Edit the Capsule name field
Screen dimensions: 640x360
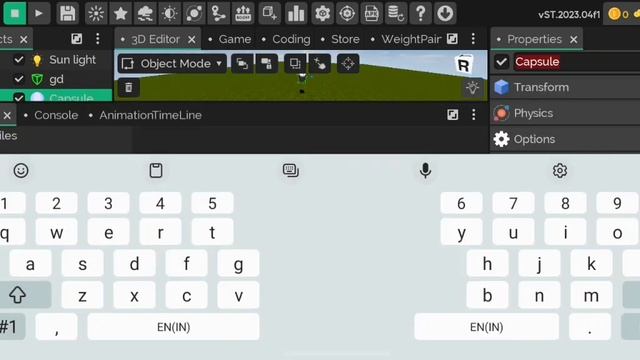coord(576,62)
